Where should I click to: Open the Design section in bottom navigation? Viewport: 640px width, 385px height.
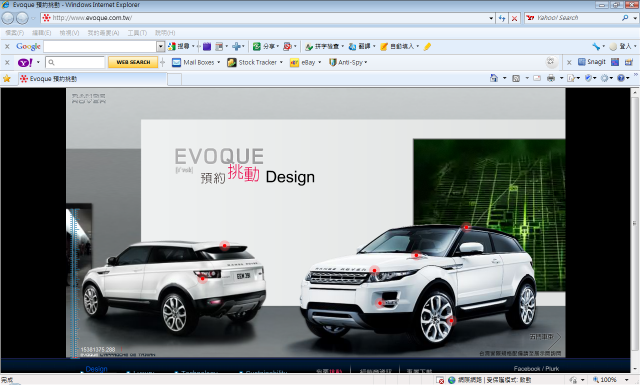click(x=96, y=369)
